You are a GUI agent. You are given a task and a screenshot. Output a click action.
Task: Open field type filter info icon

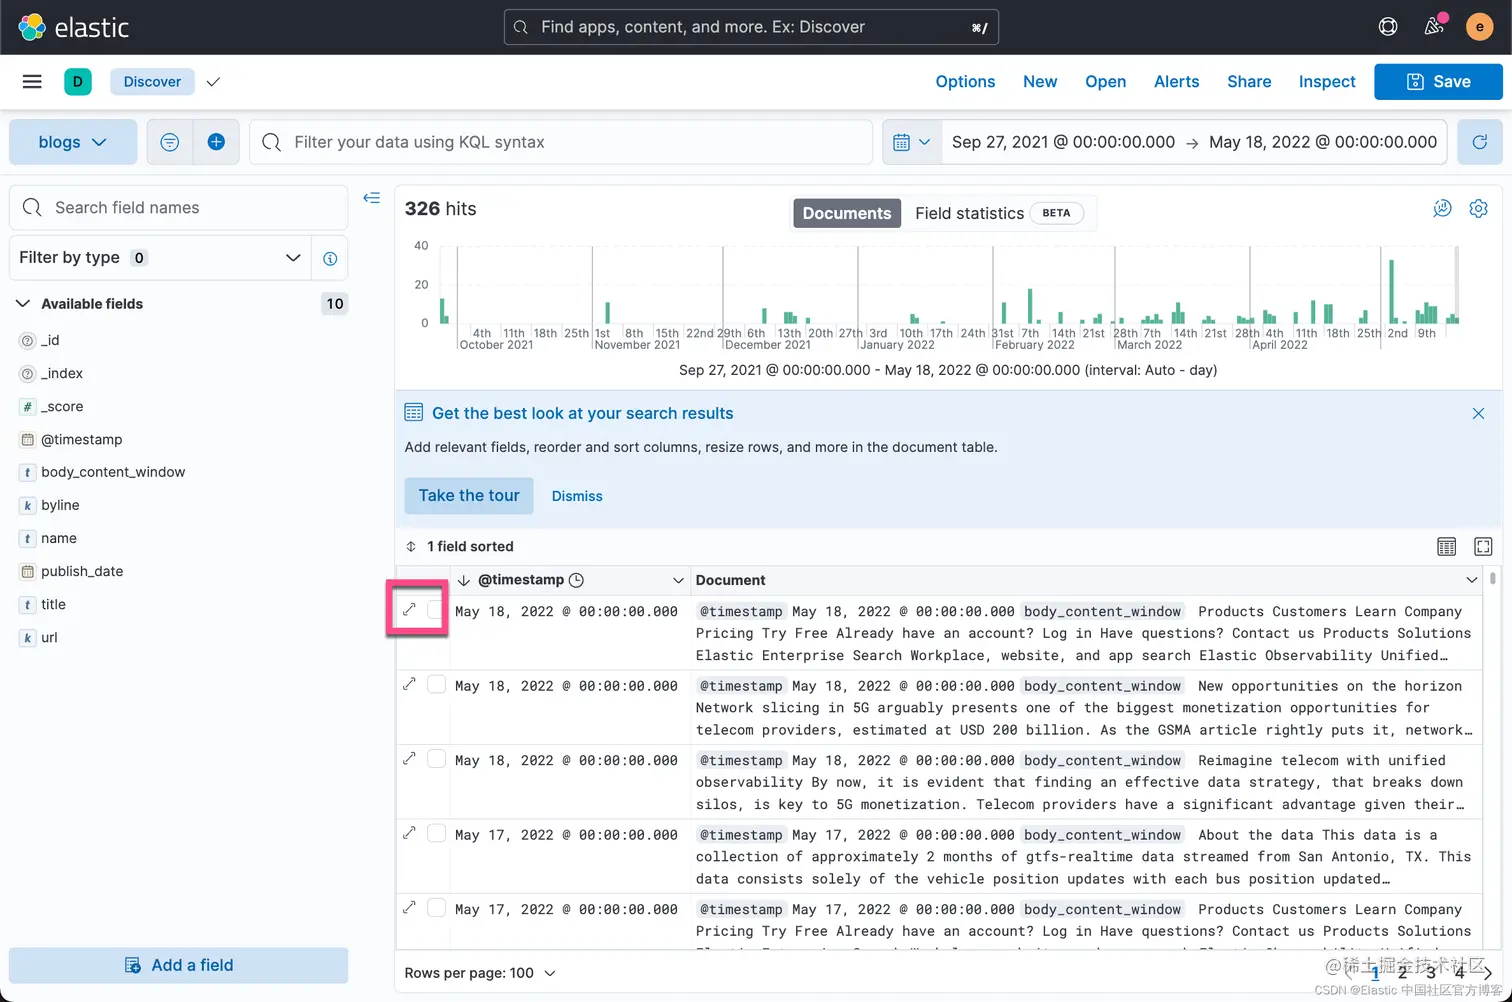330,258
